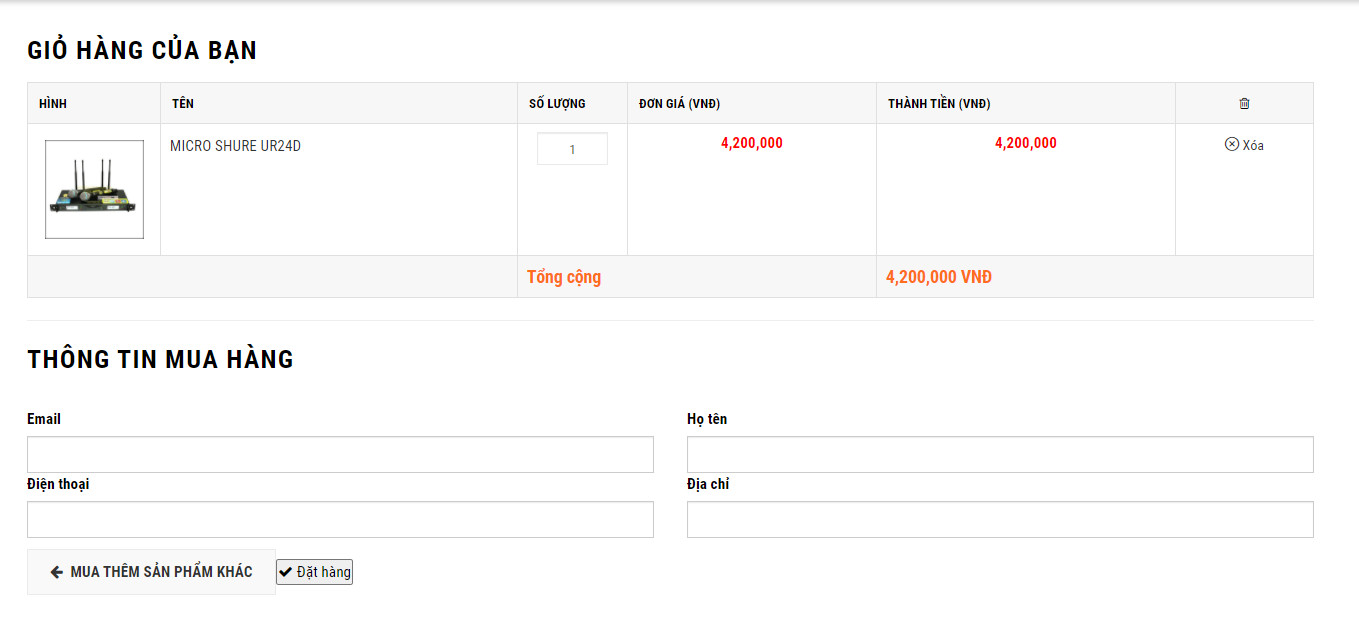Submit the order with Đặt hàng button

coord(315,572)
